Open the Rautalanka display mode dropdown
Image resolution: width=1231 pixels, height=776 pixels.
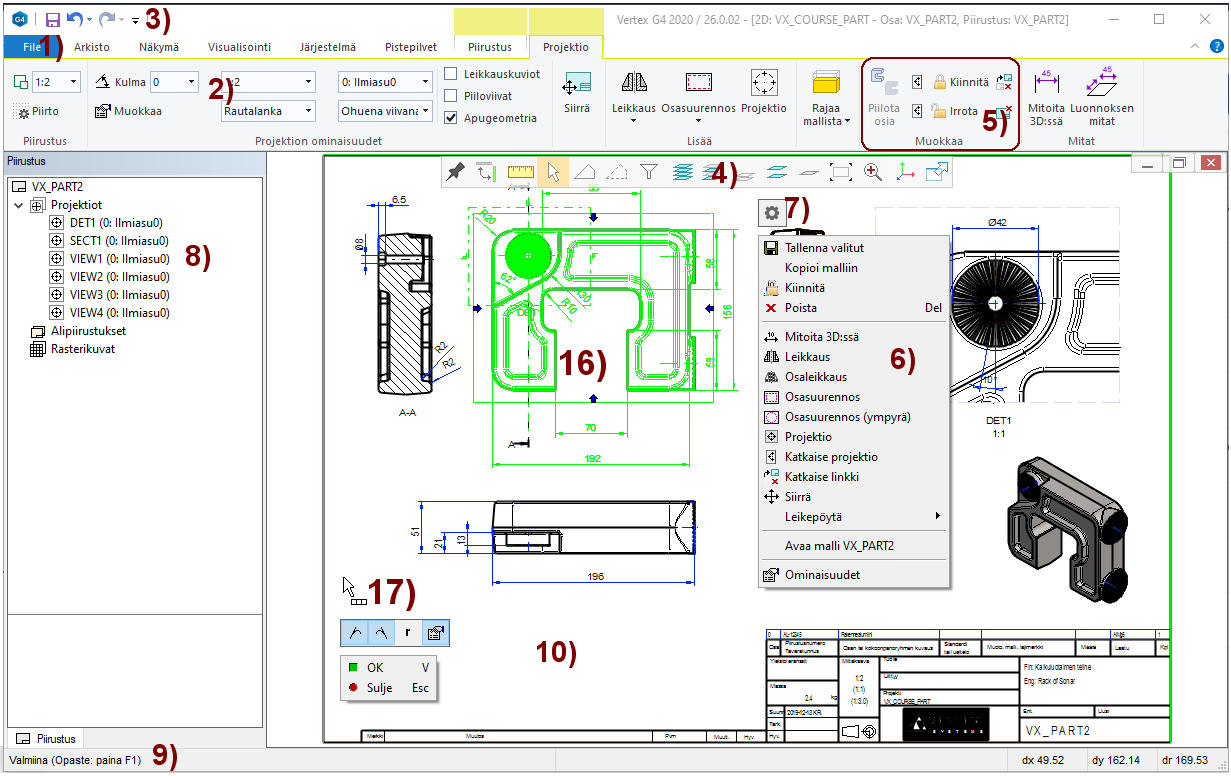(308, 111)
